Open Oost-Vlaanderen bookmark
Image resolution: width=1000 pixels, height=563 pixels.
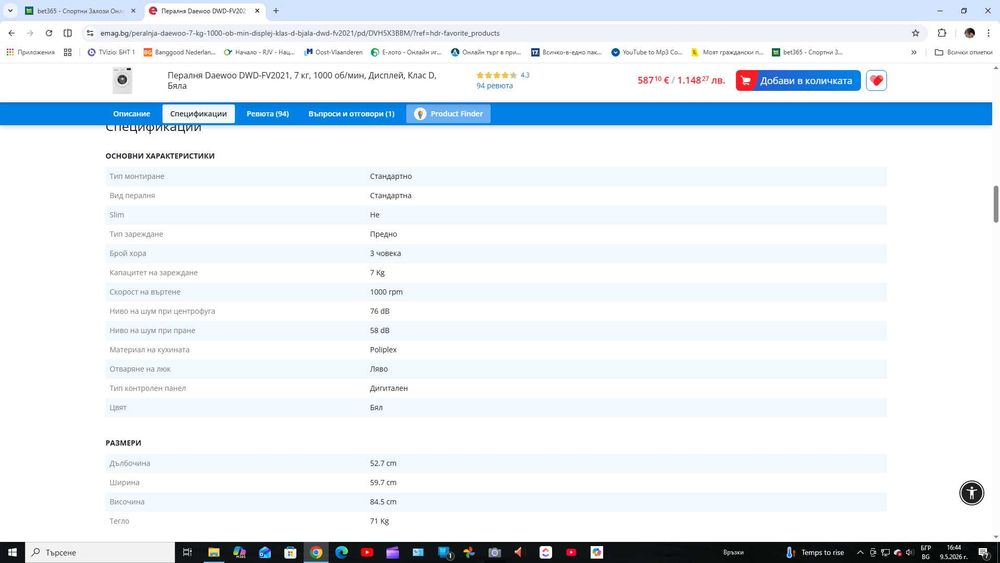coord(333,52)
